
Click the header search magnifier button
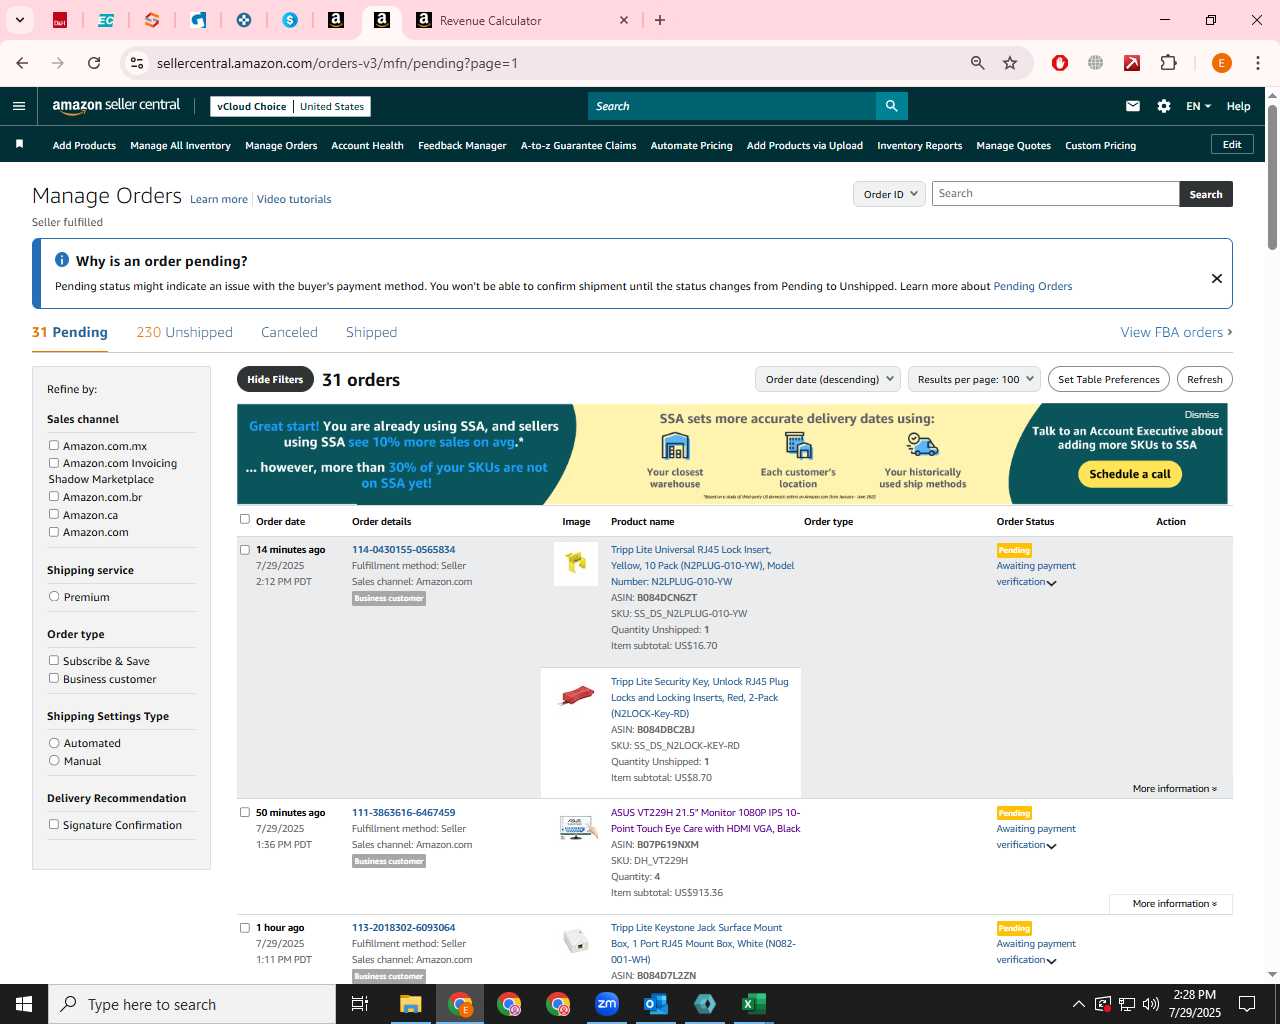(x=891, y=106)
